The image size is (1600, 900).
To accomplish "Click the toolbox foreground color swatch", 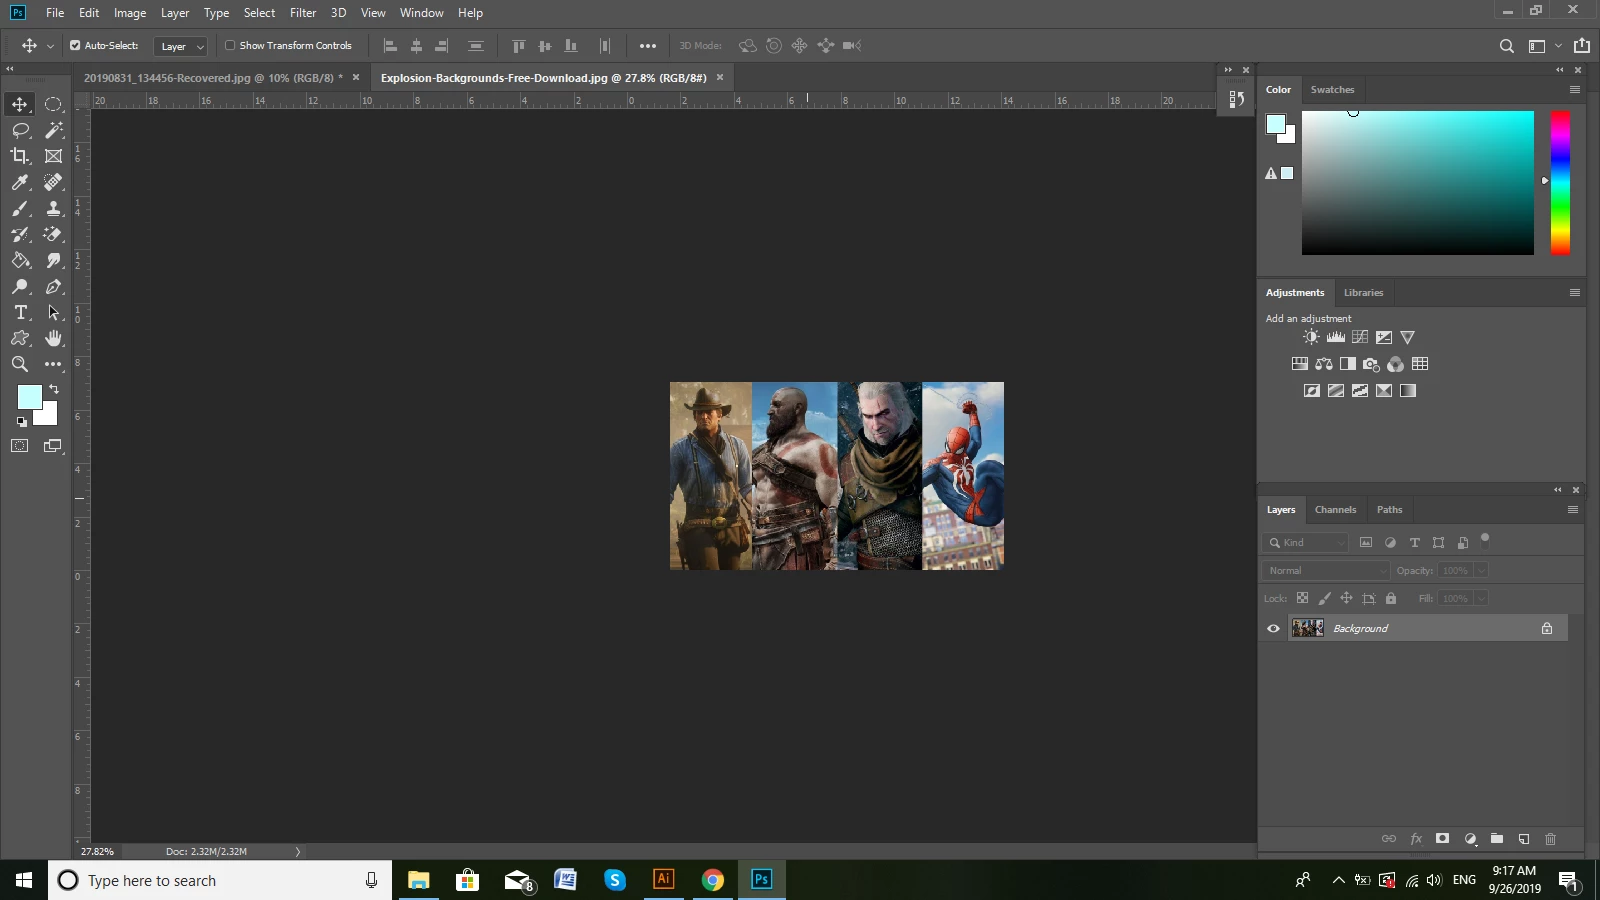I will click(29, 397).
